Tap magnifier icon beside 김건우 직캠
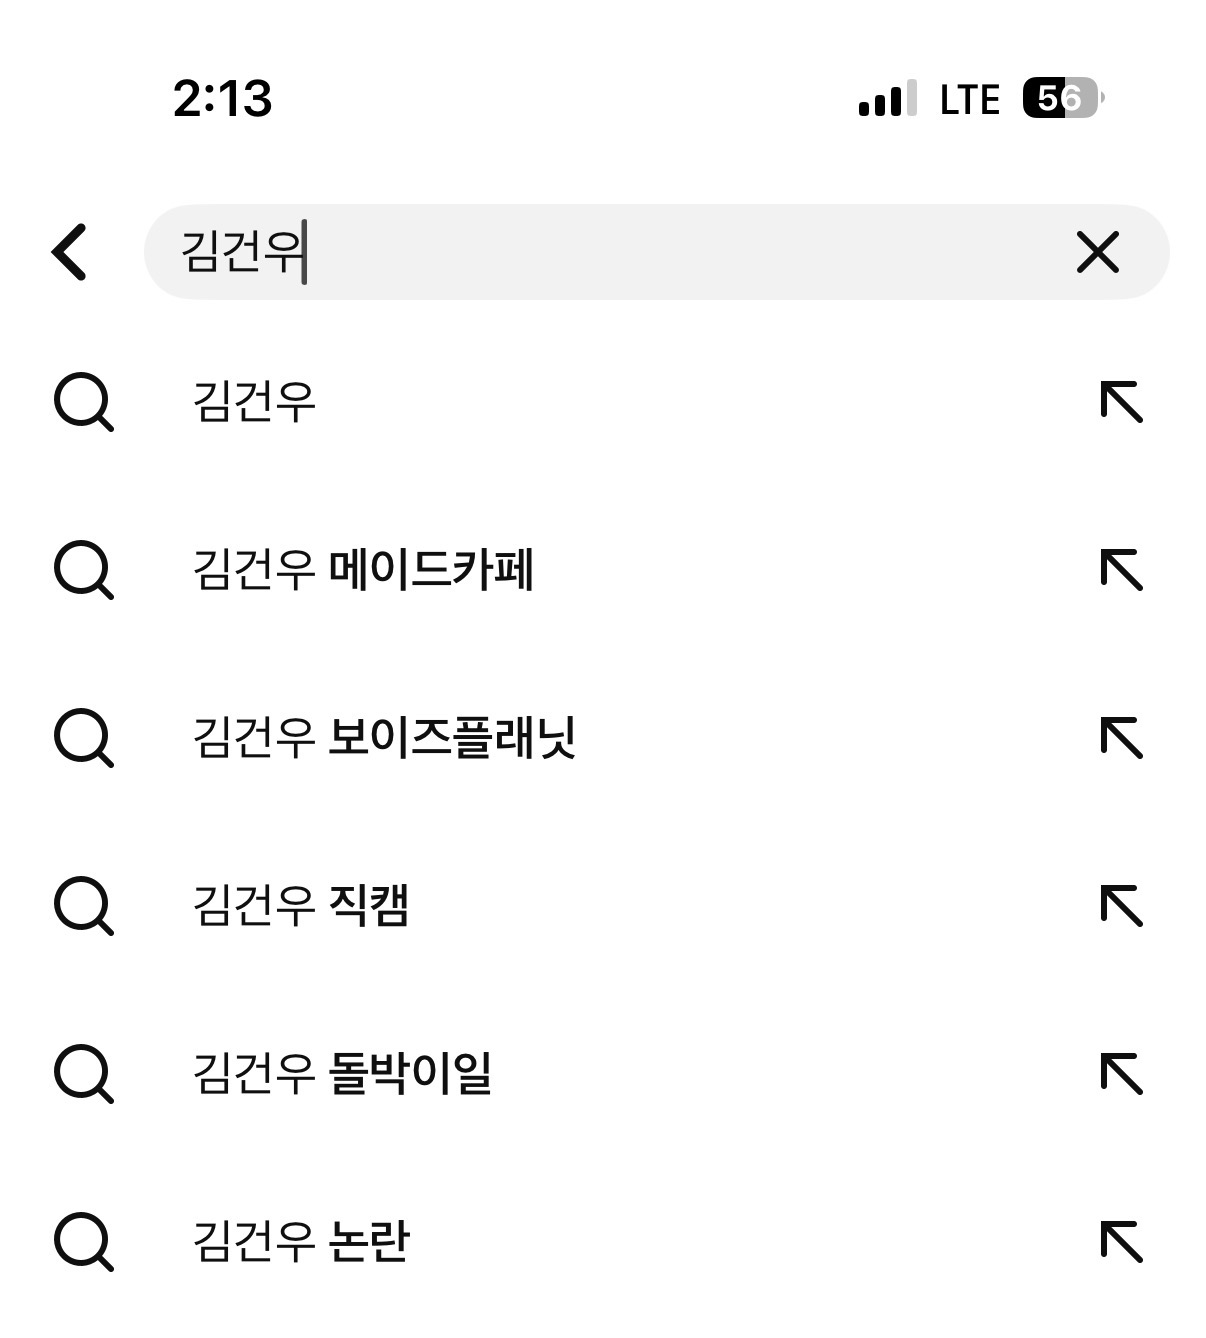1206x1338 pixels. click(83, 906)
